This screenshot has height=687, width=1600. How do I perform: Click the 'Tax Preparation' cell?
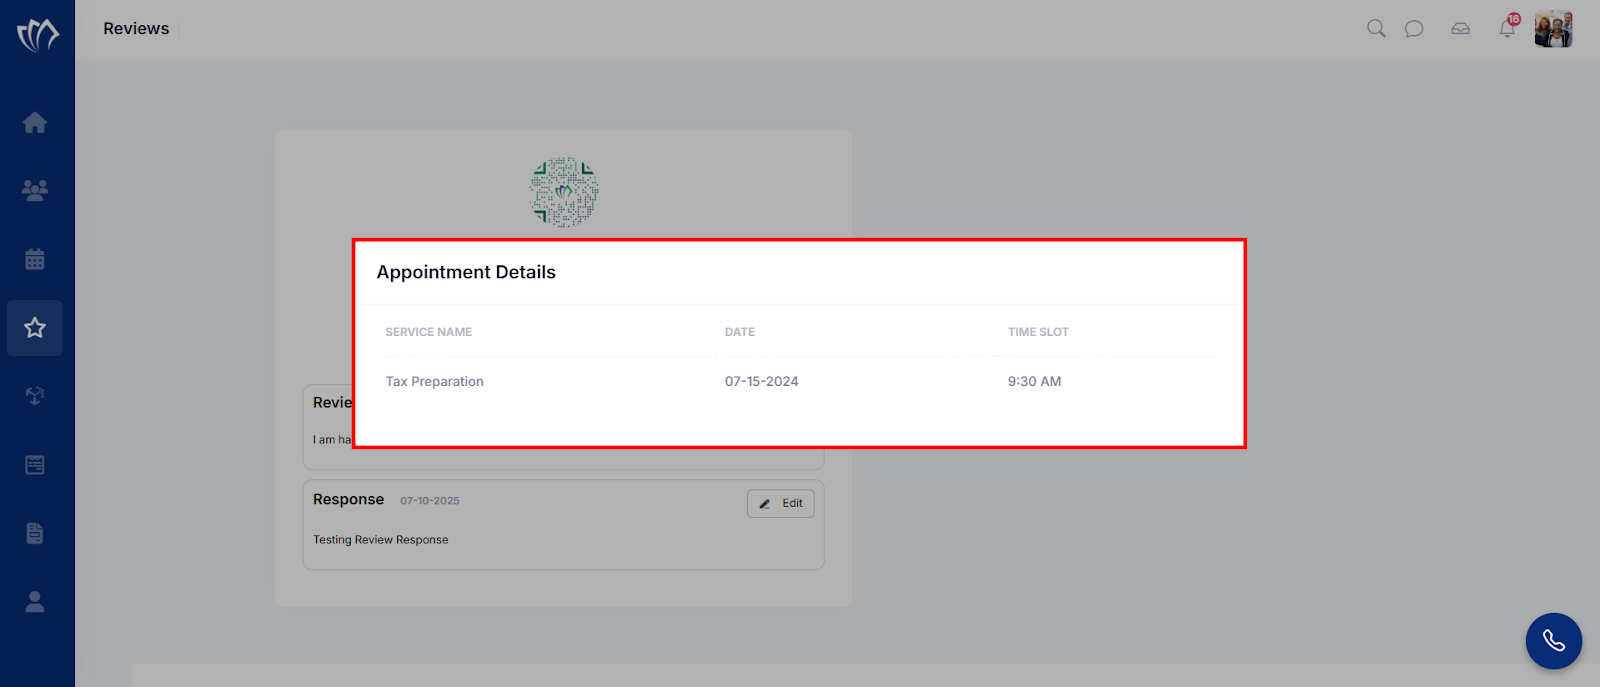(x=435, y=381)
